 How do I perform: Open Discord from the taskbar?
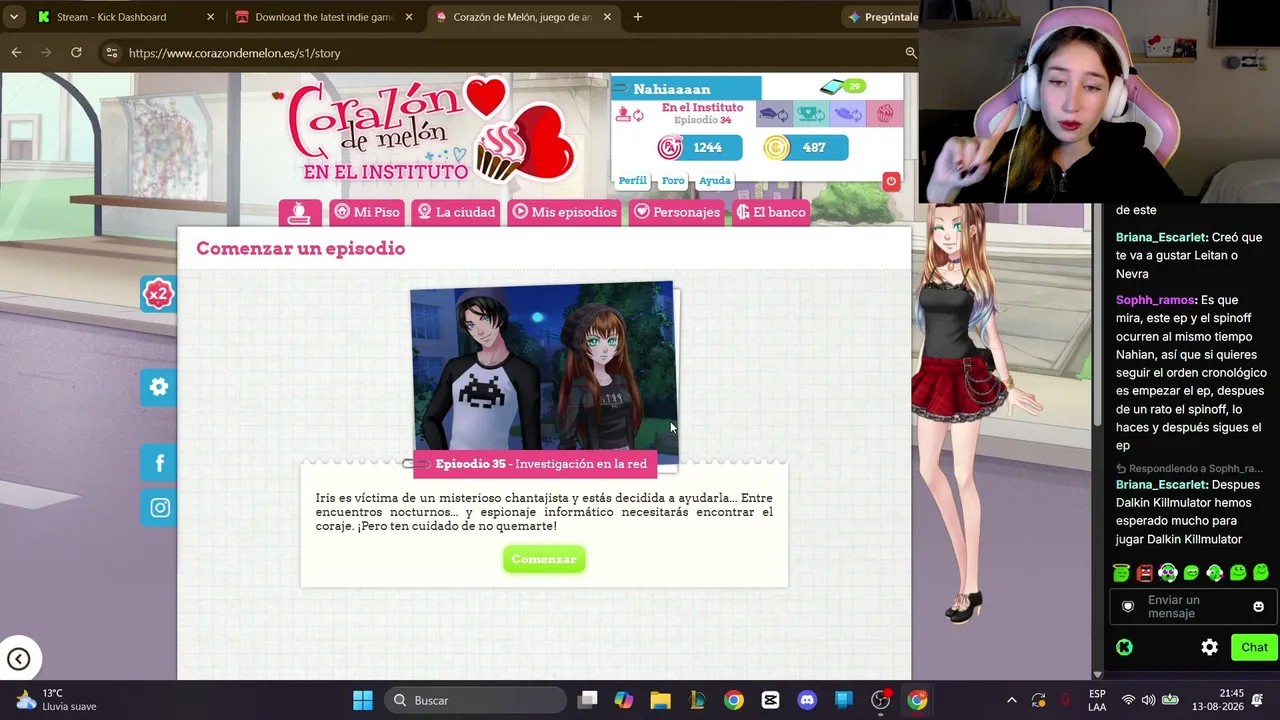(x=807, y=700)
